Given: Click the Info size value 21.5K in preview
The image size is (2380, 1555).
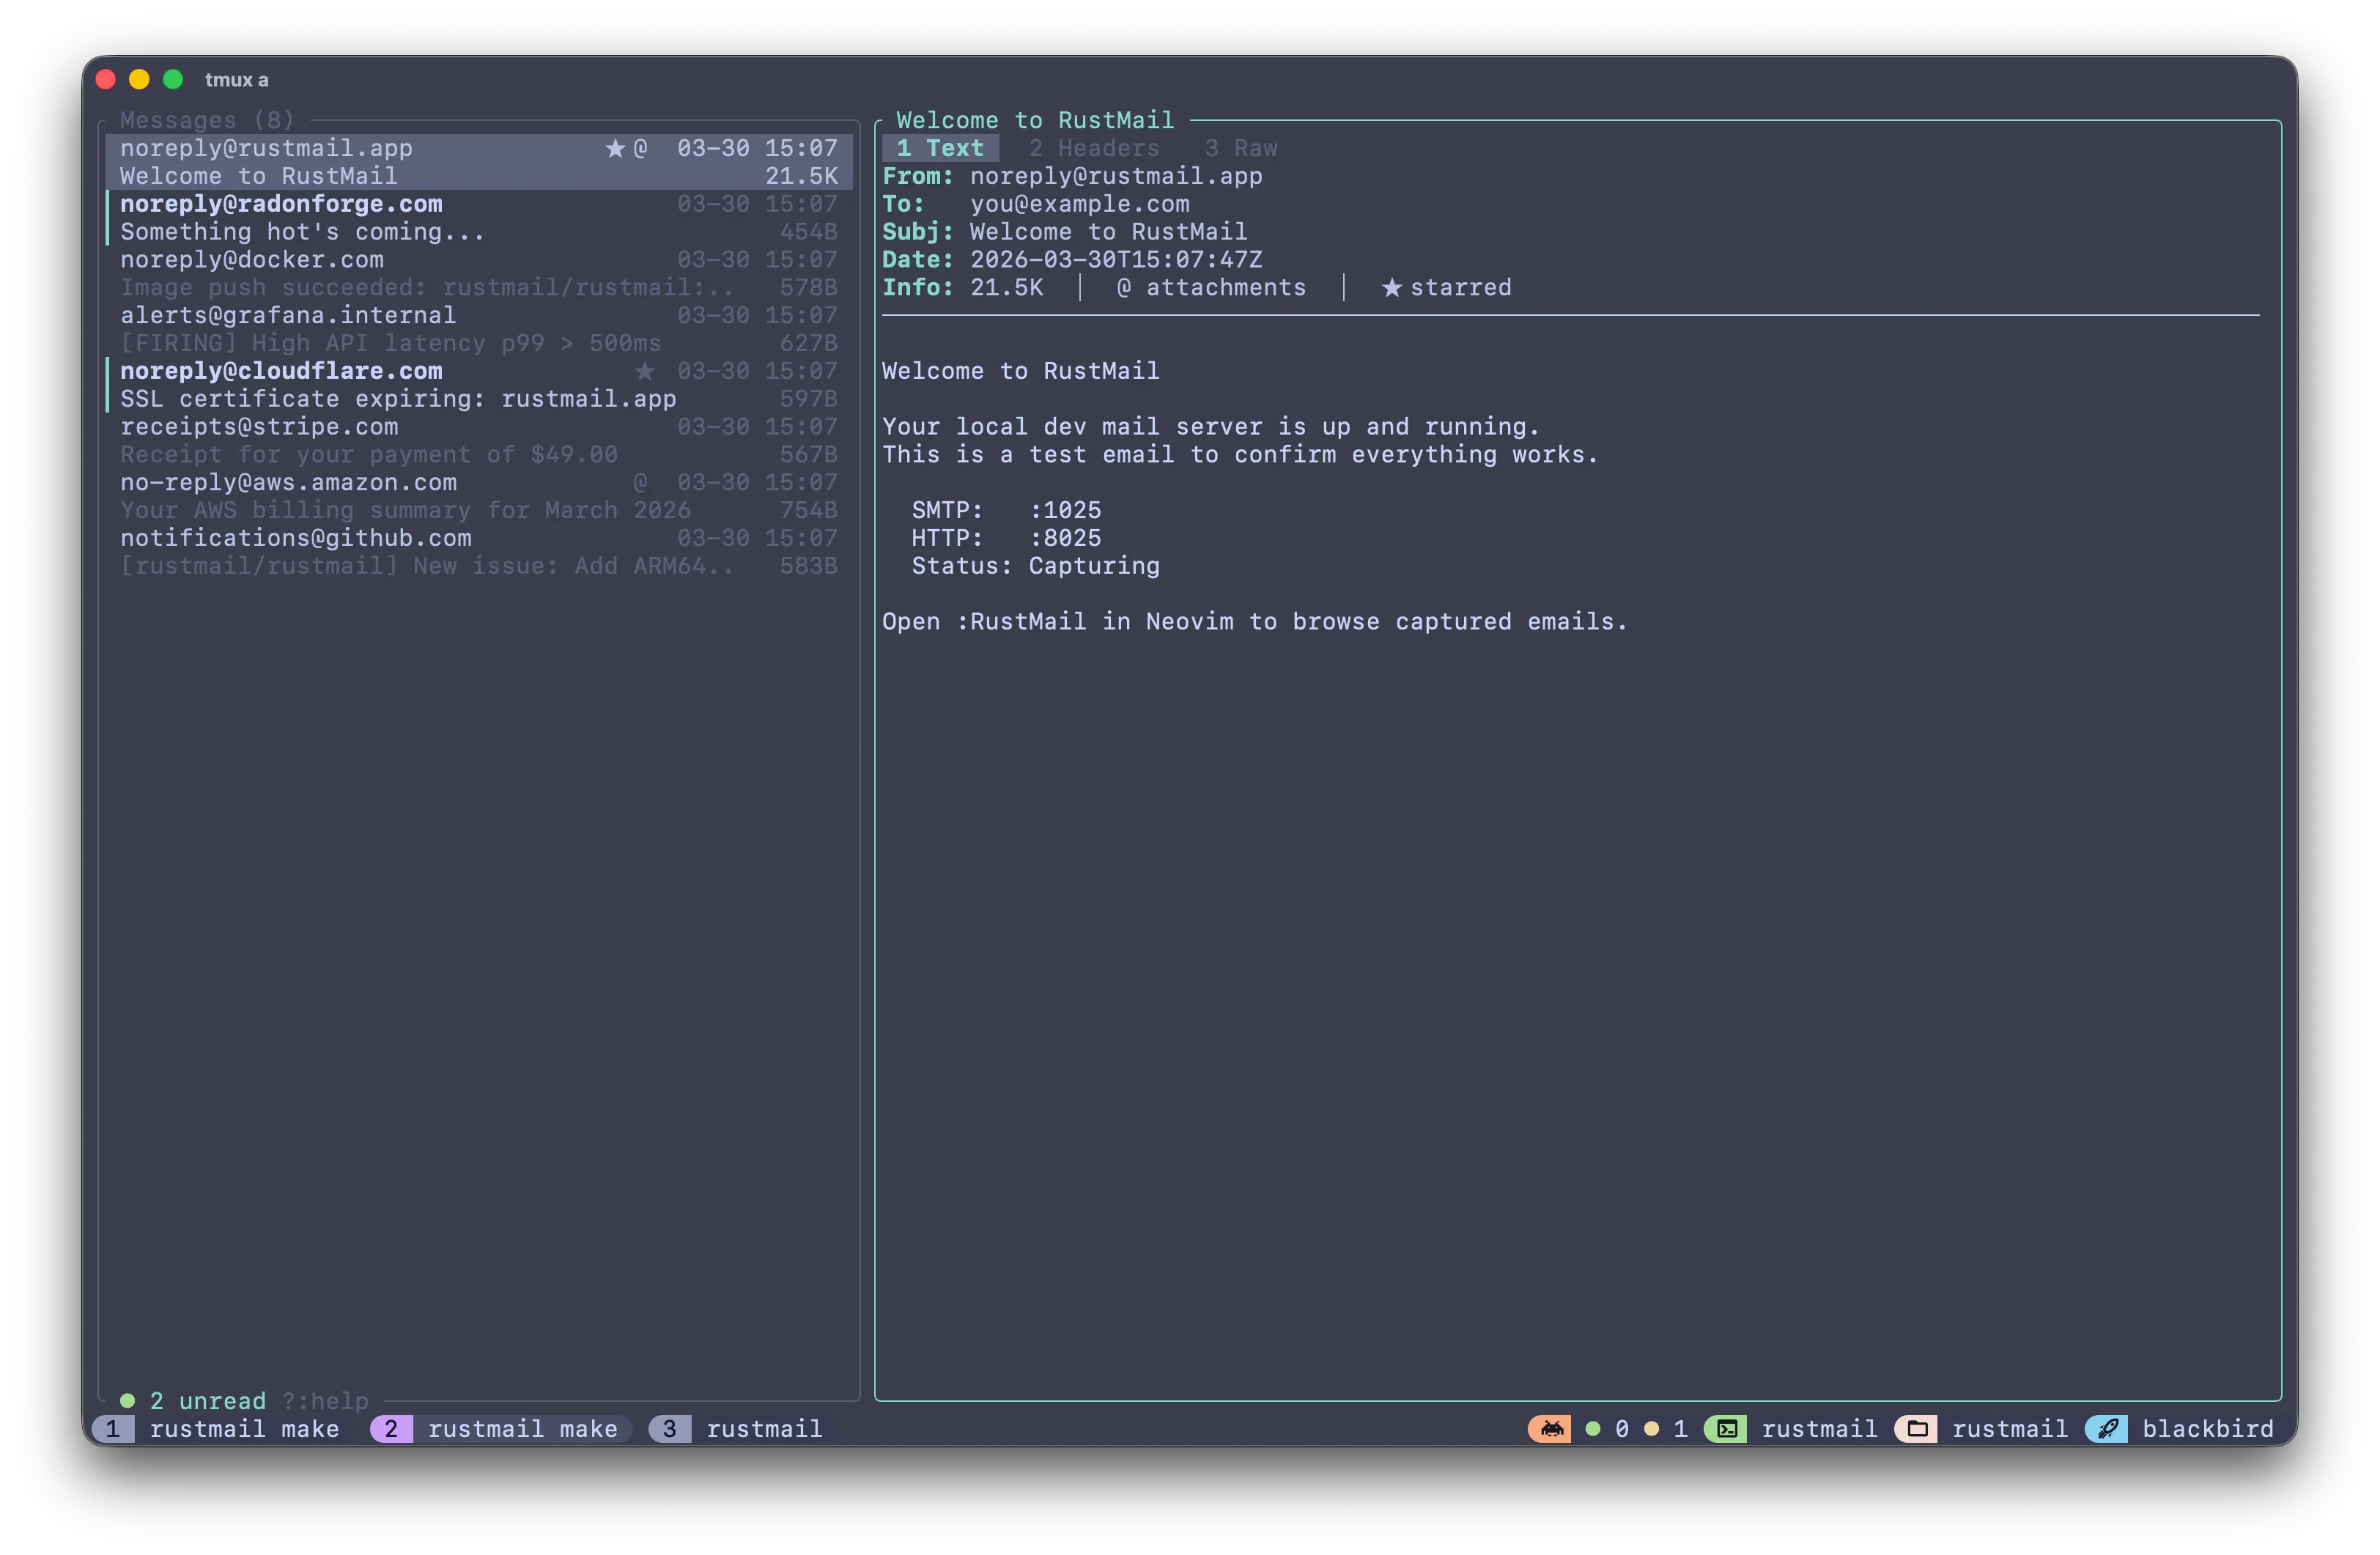Looking at the screenshot, I should 1006,287.
